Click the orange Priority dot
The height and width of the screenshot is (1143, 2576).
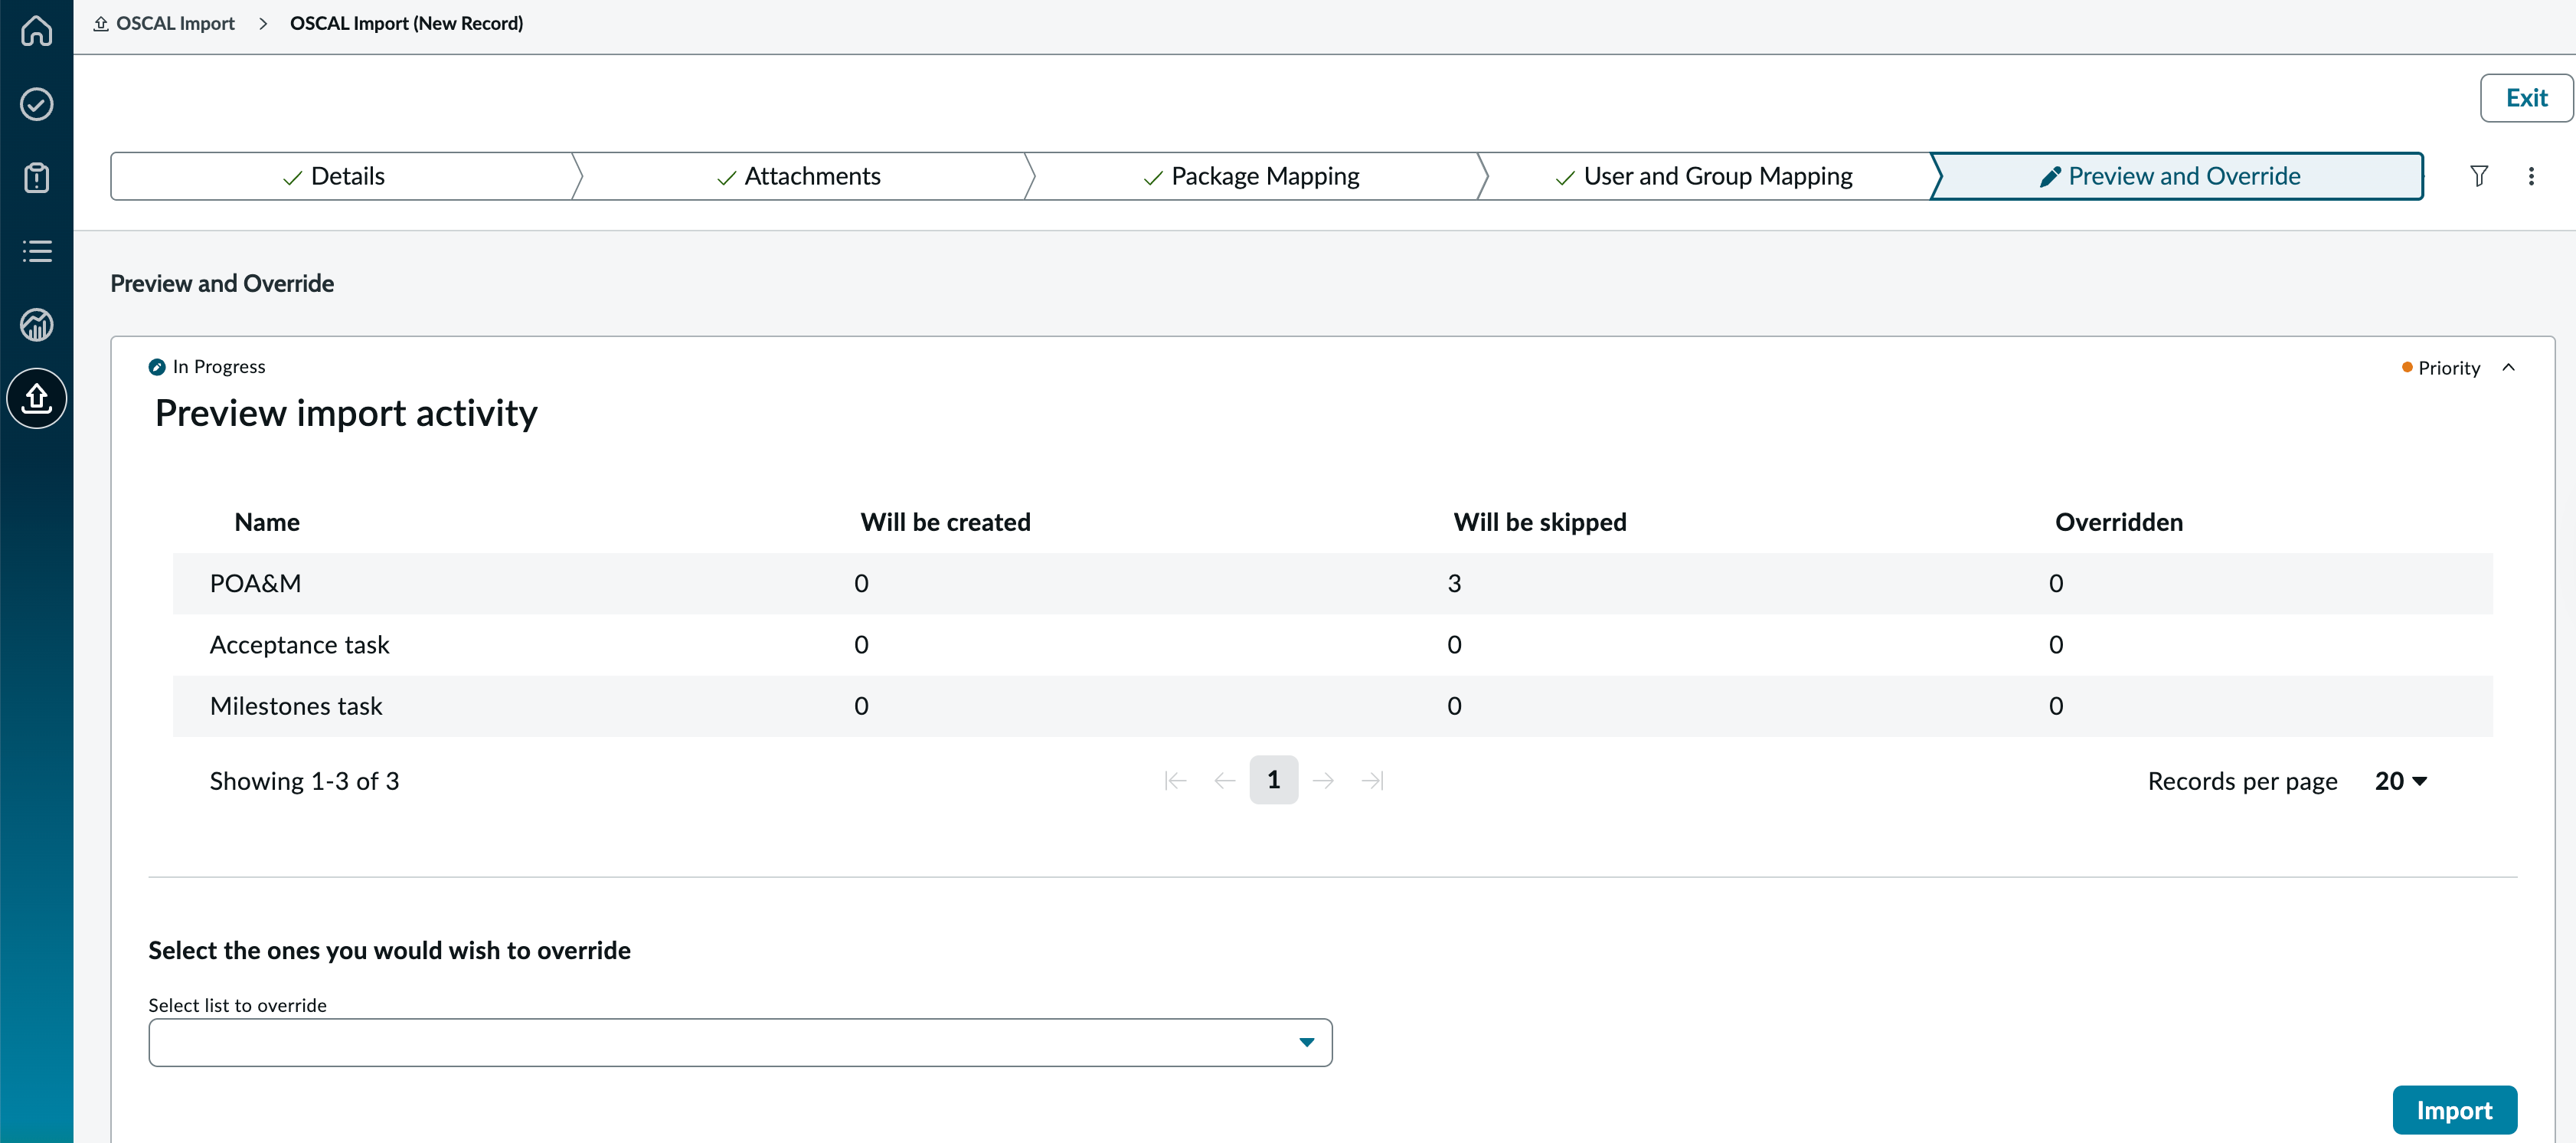[2407, 367]
